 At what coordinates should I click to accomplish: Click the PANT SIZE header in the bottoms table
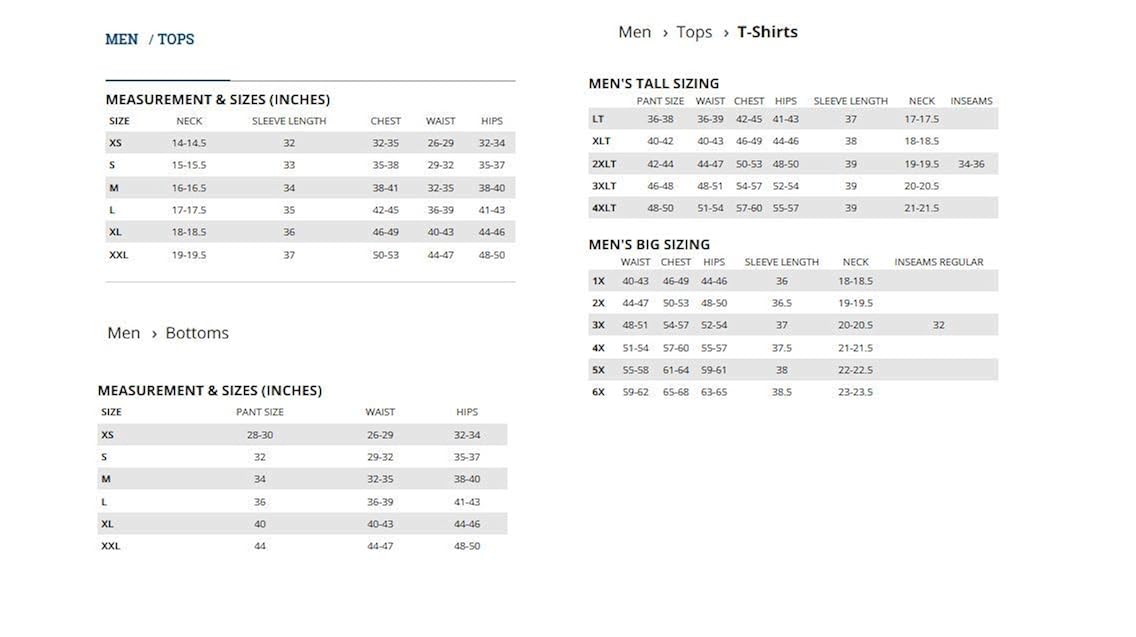(260, 412)
